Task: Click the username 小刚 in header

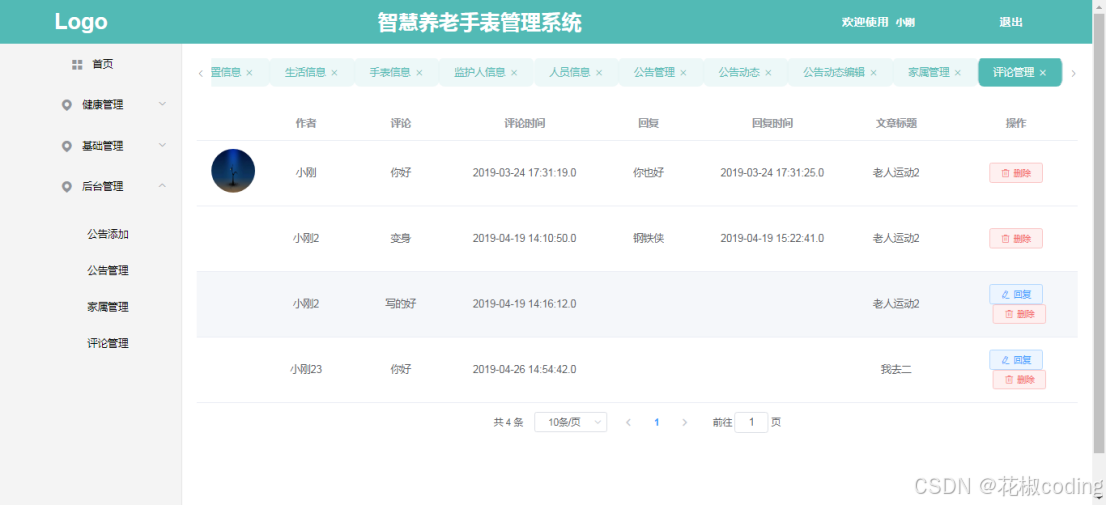Action: [905, 23]
